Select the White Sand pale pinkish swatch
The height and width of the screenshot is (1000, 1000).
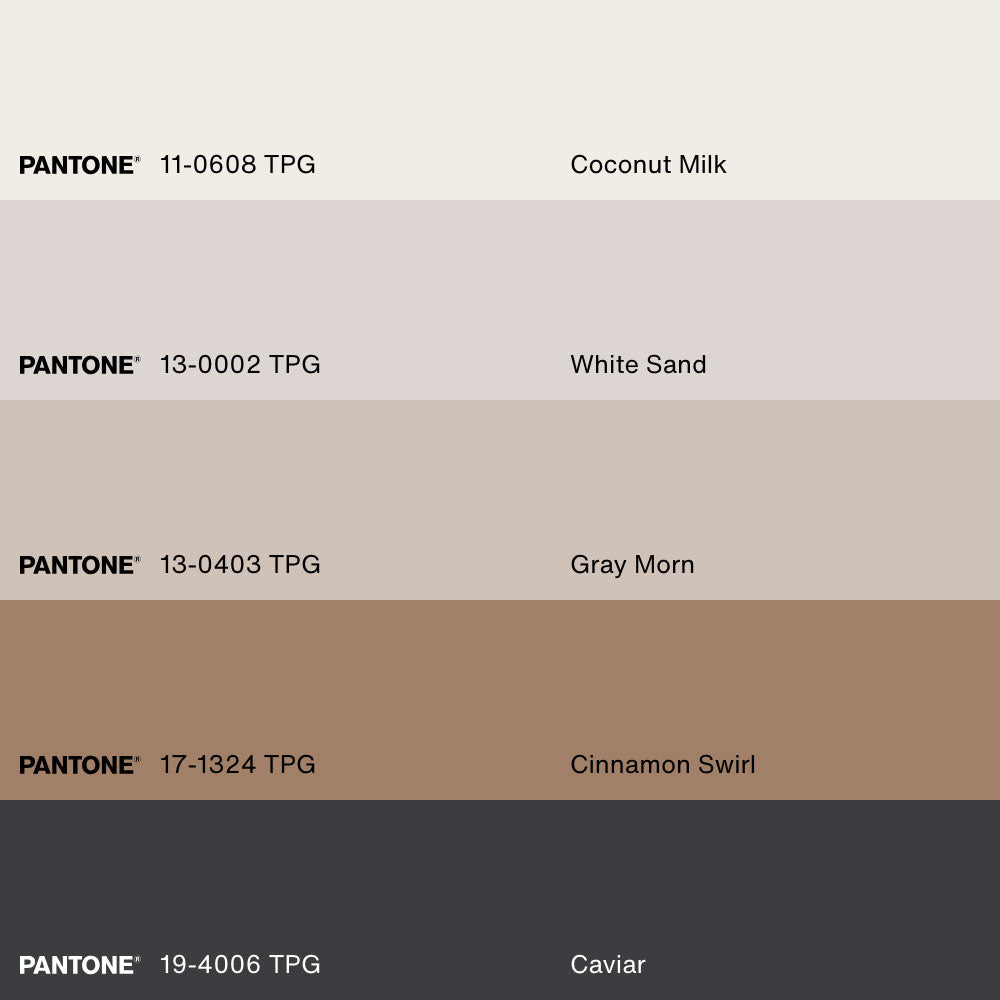tap(500, 280)
